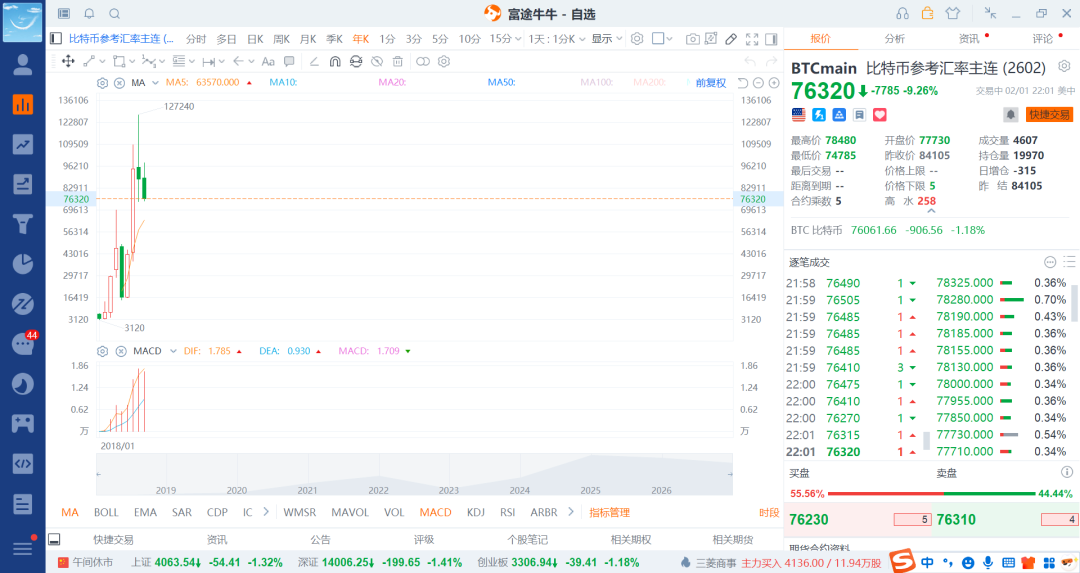The image size is (1080, 573).
Task: Open the 分析 tab
Action: click(x=895, y=39)
